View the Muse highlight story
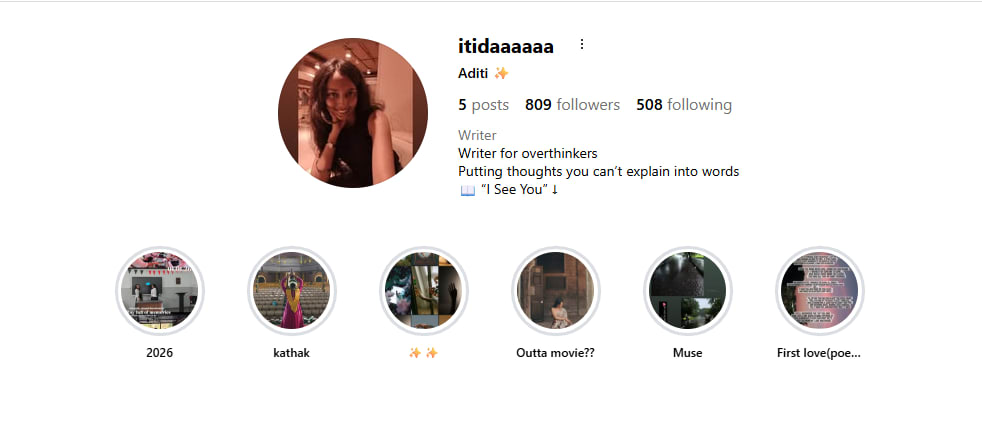This screenshot has height=423, width=982. (x=688, y=290)
